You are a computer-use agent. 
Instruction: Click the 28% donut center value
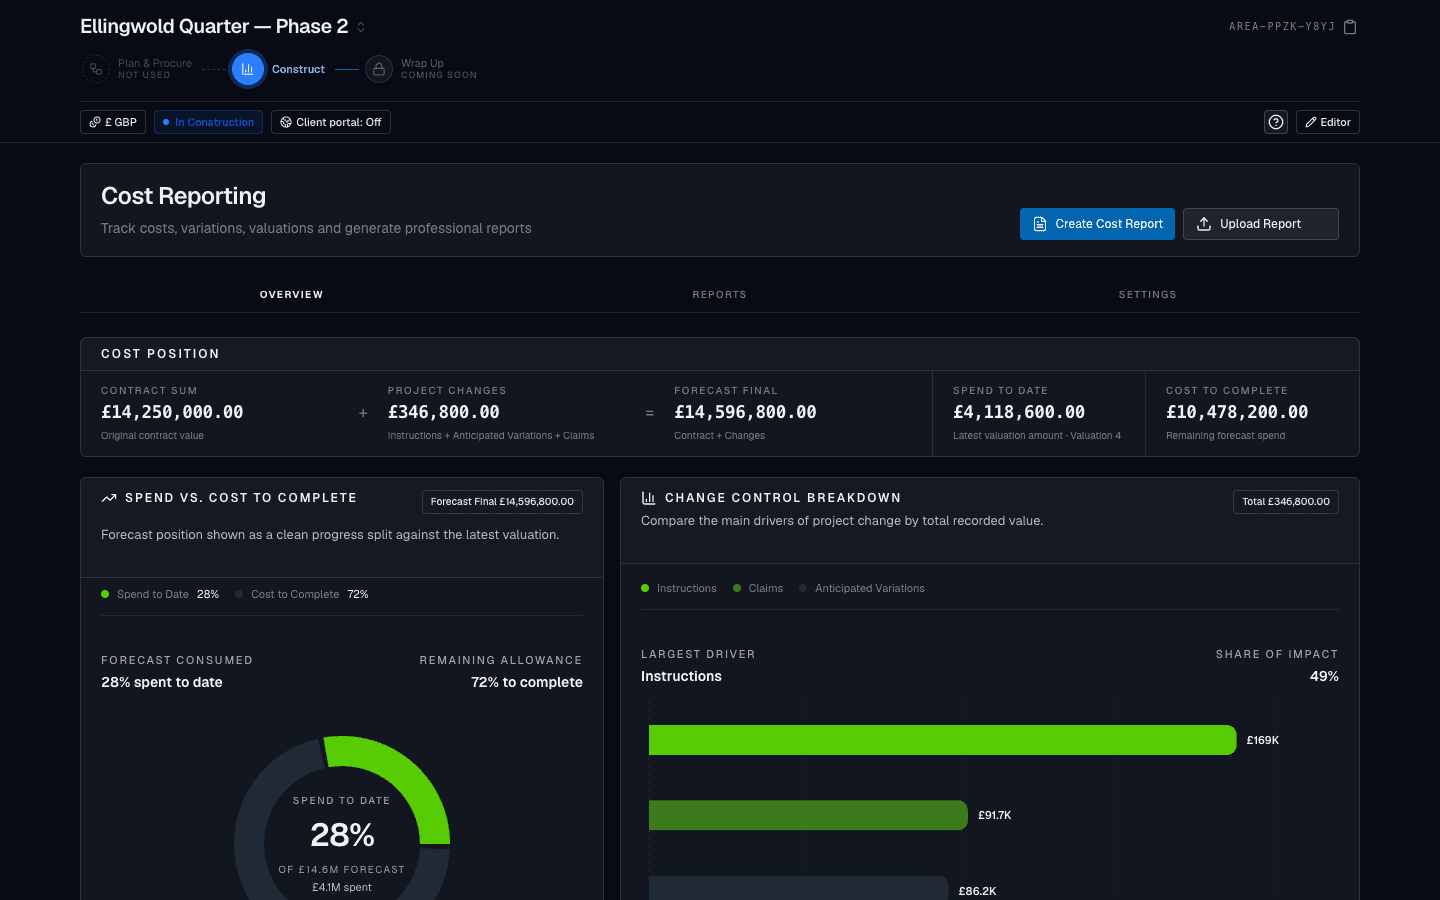click(342, 835)
